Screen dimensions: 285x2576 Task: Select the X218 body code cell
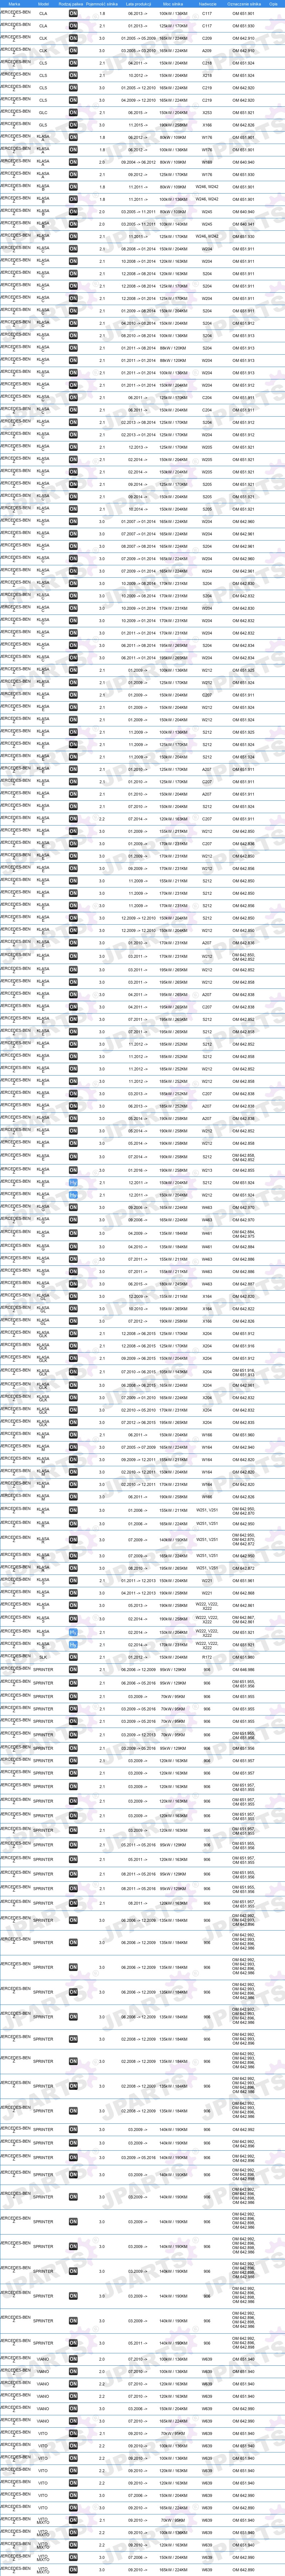point(207,75)
